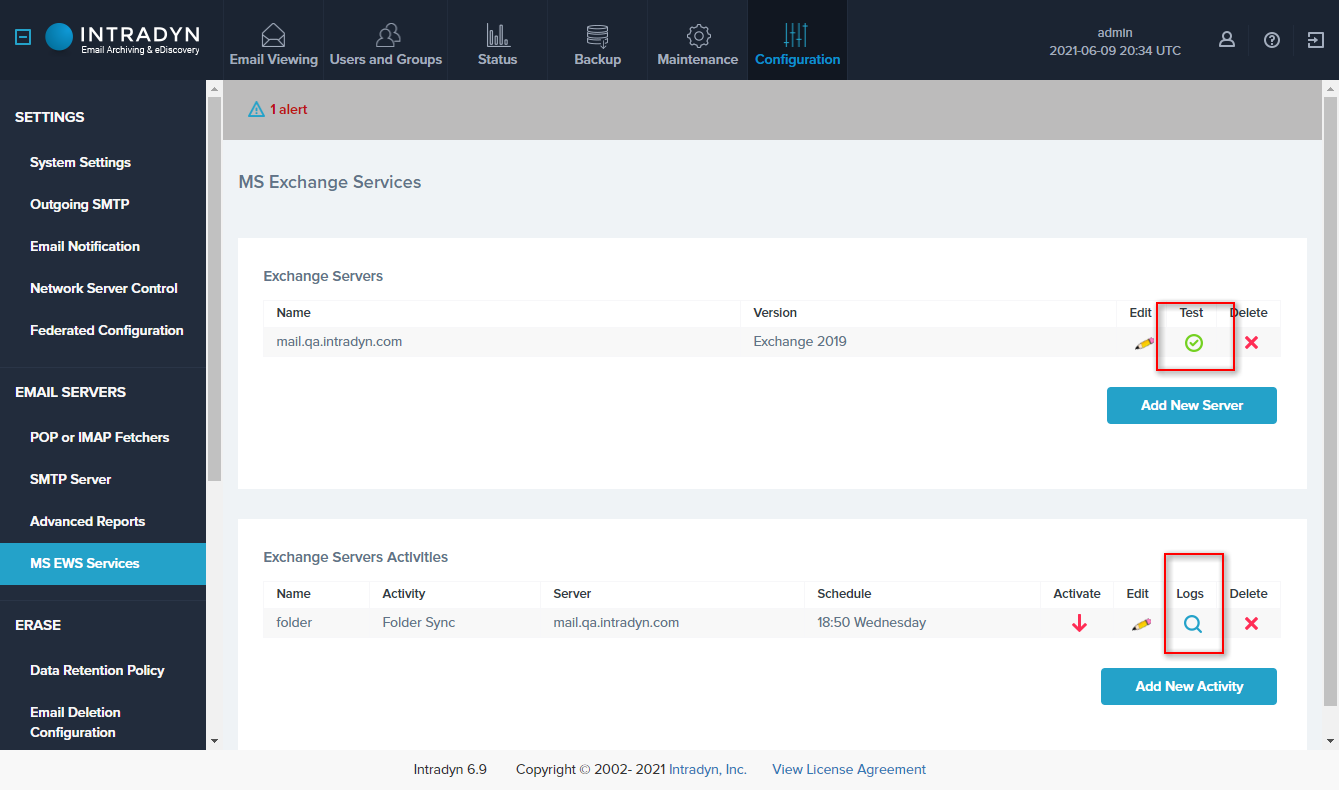Open the user profile icon
The height and width of the screenshot is (790, 1339).
[x=1226, y=40]
